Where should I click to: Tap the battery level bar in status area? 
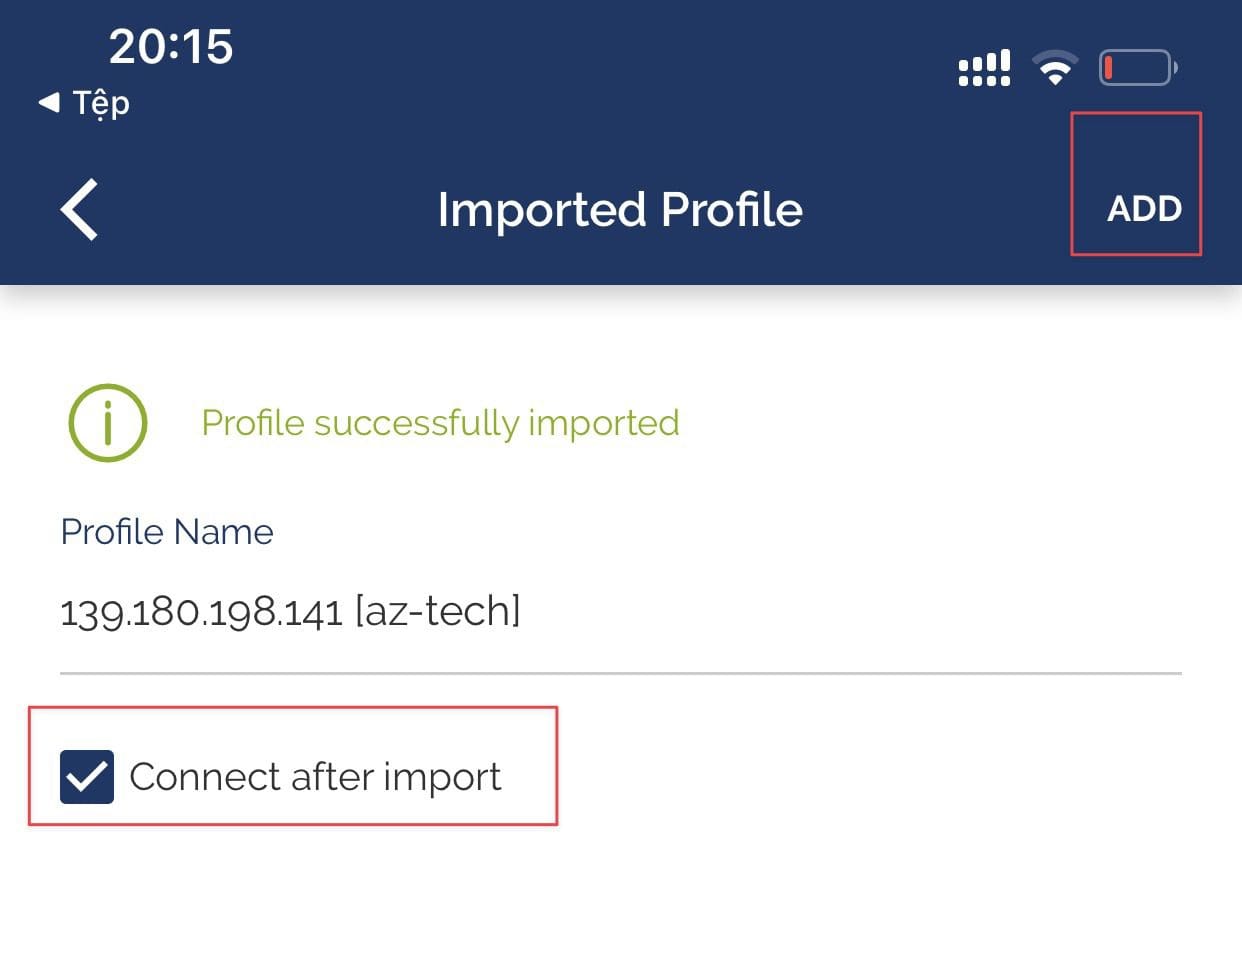click(x=1110, y=66)
